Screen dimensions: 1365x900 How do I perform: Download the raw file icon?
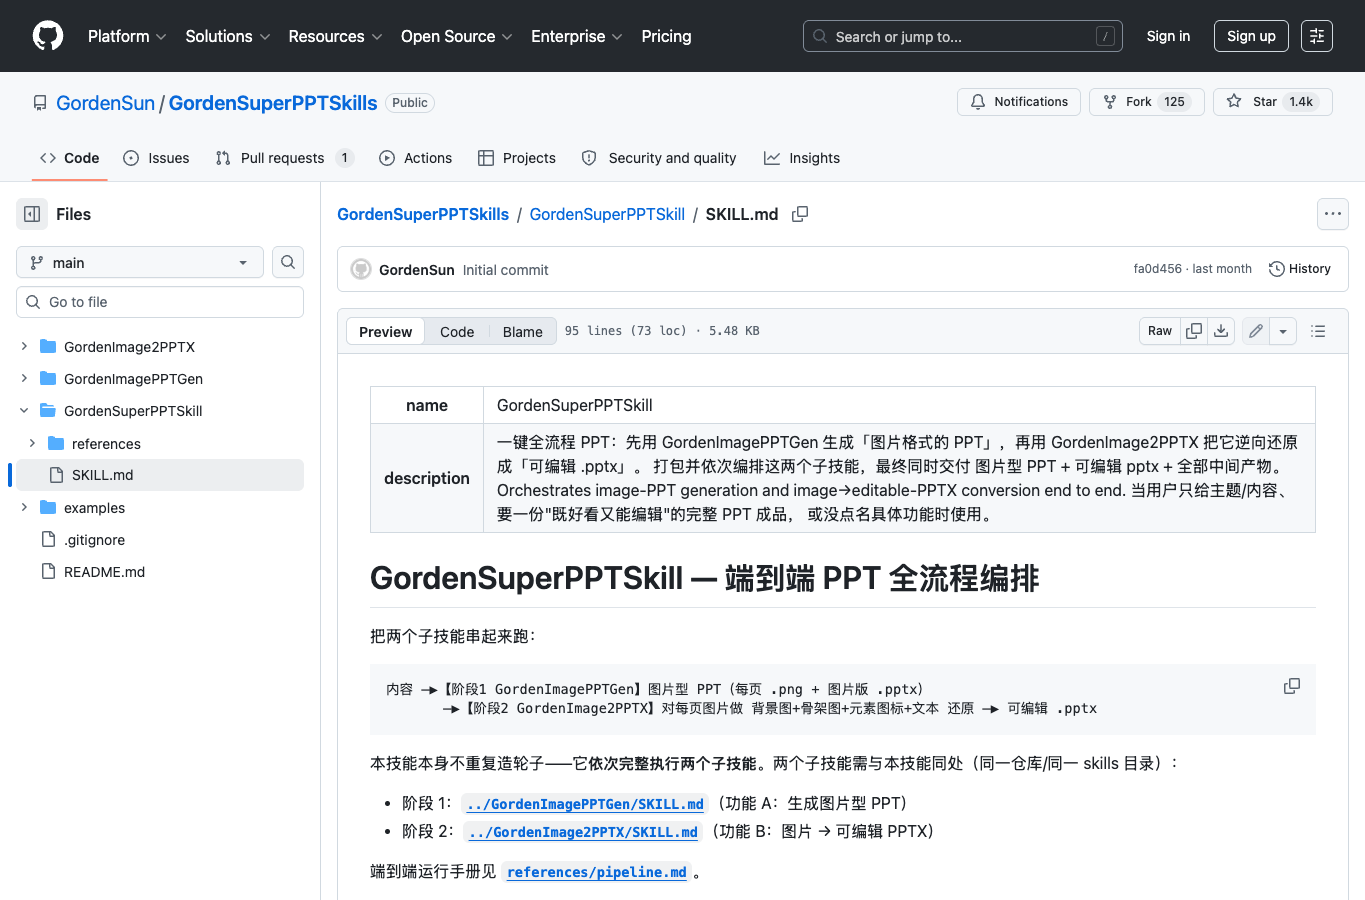(x=1221, y=331)
